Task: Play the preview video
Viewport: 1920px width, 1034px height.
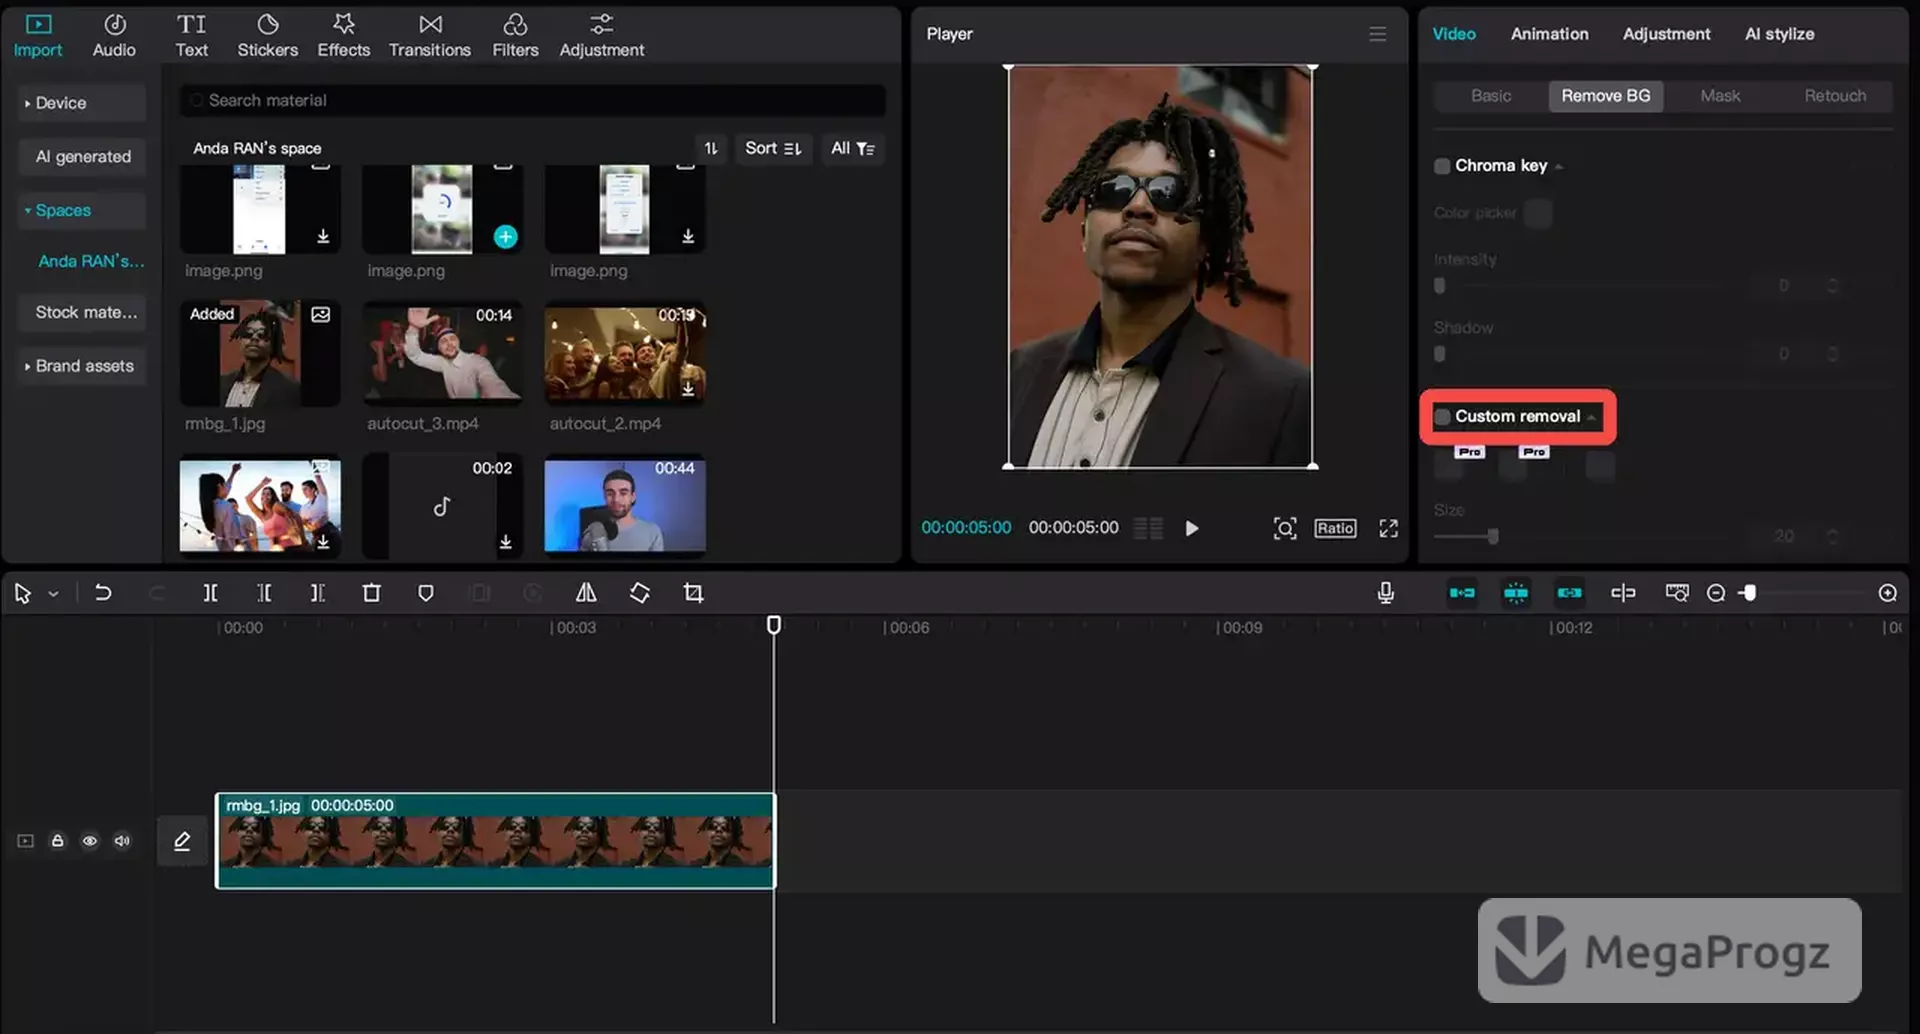Action: click(1191, 528)
